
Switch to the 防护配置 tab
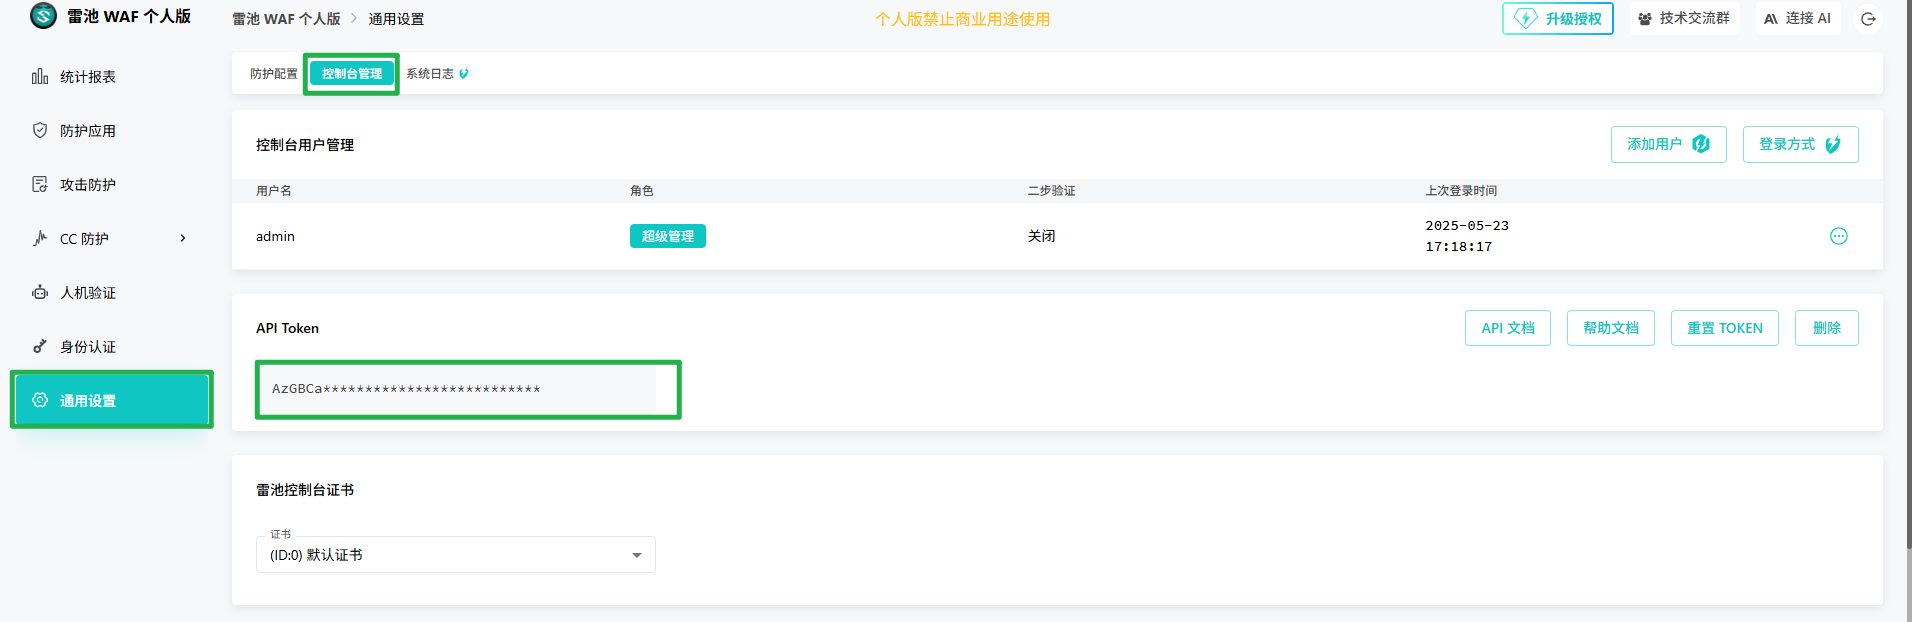(273, 74)
